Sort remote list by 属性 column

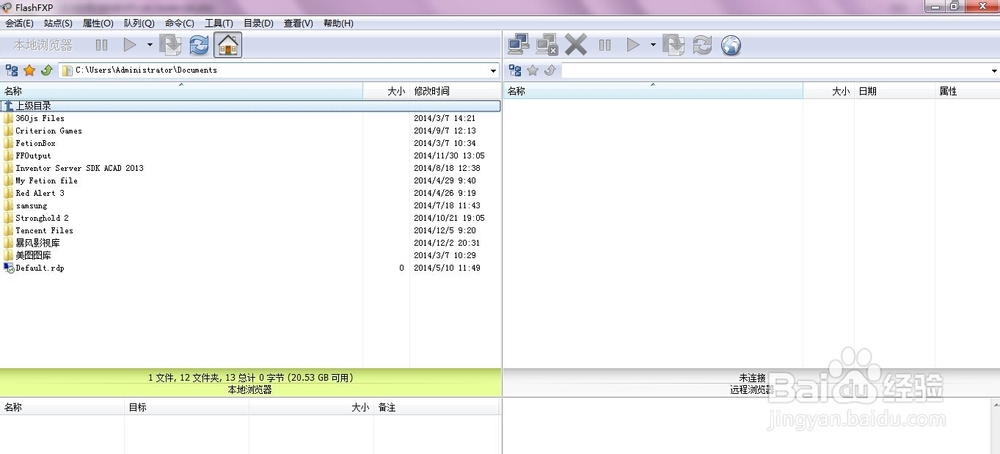(967, 91)
